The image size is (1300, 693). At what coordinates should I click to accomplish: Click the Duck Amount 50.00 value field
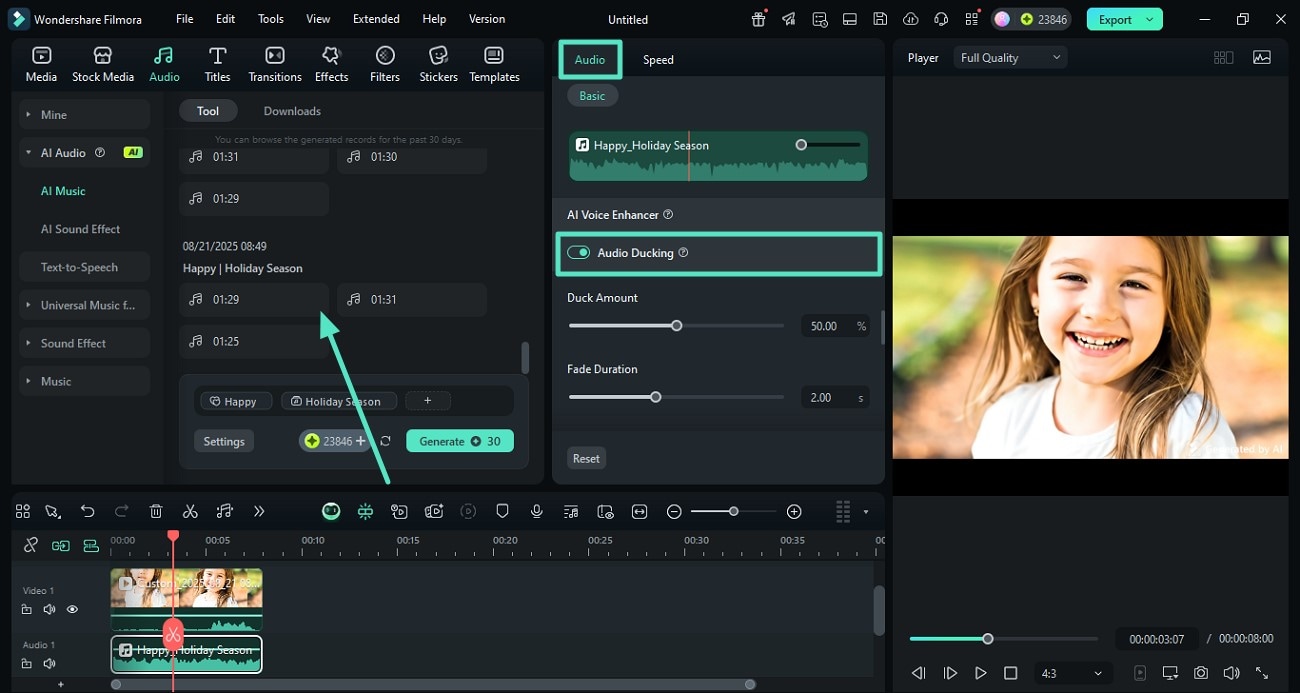coord(834,326)
